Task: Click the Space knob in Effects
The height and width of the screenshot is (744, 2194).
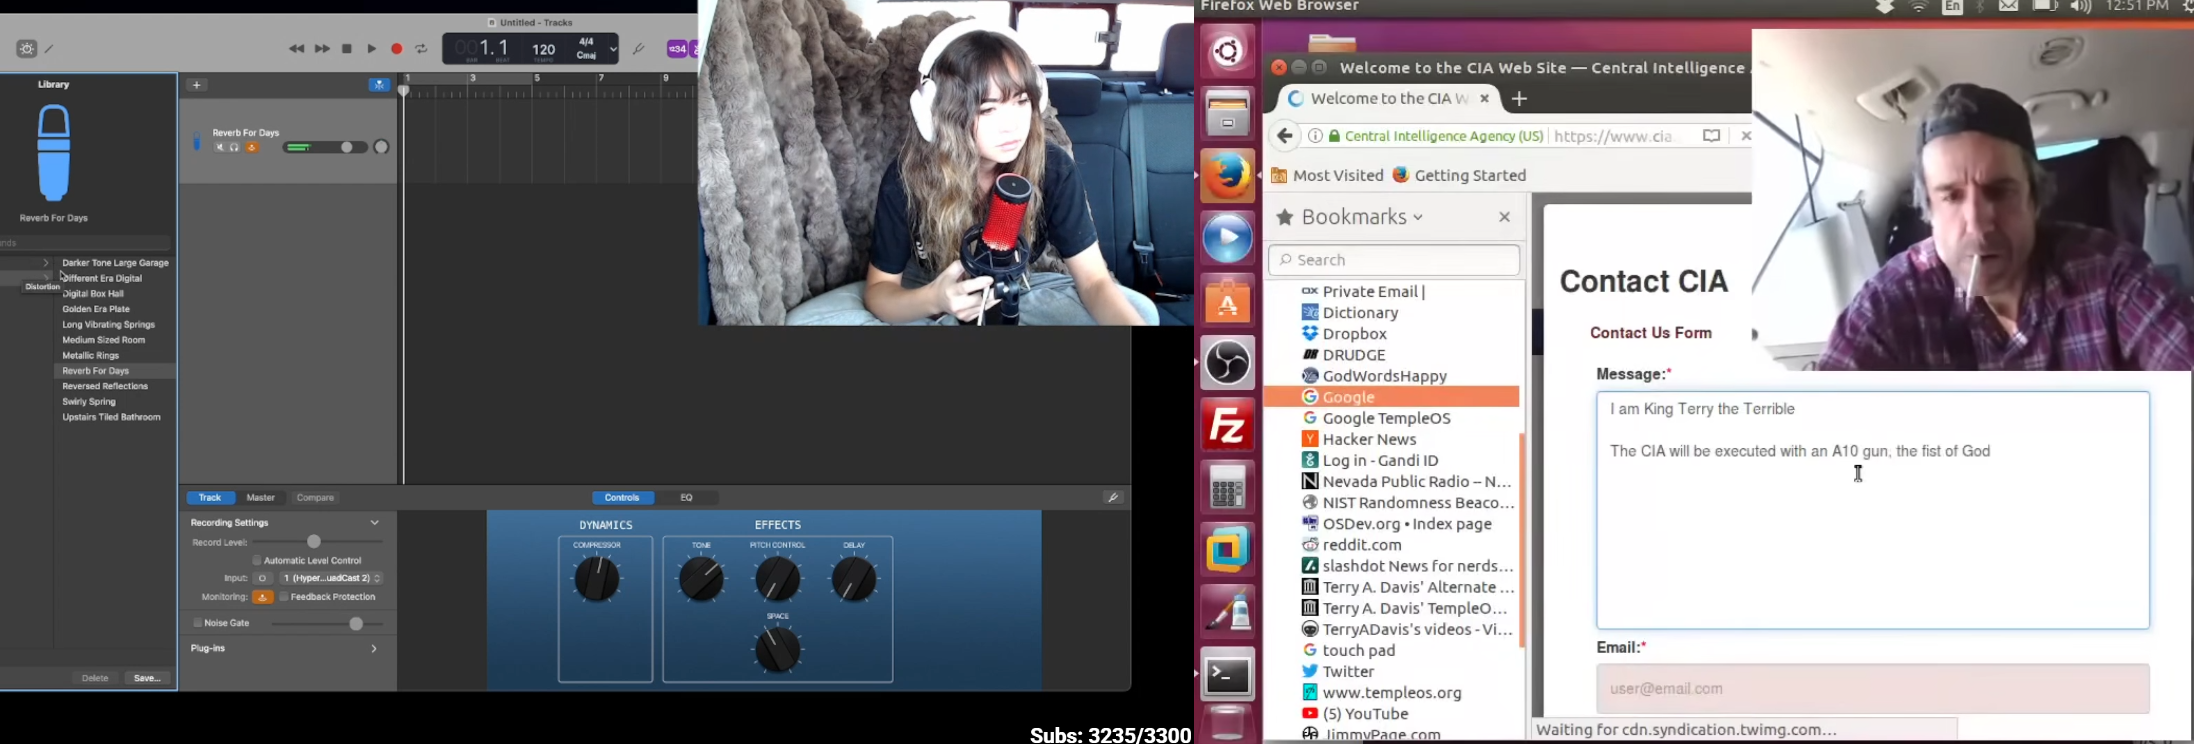Action: [777, 650]
